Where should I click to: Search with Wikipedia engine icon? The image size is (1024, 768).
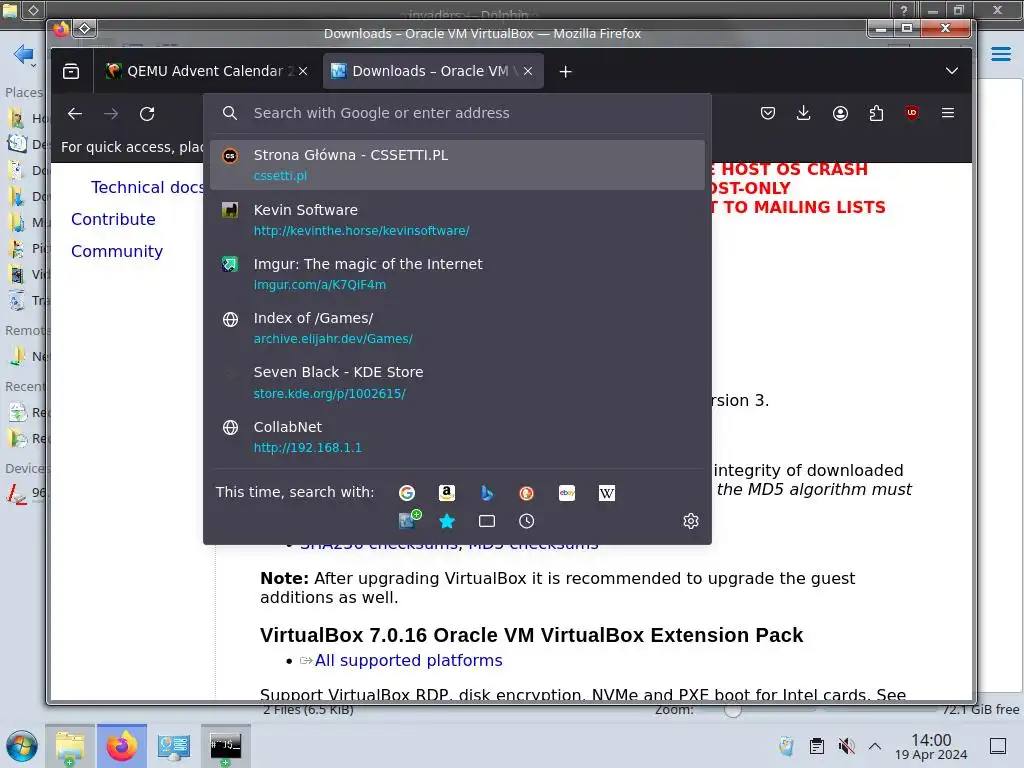click(x=607, y=493)
